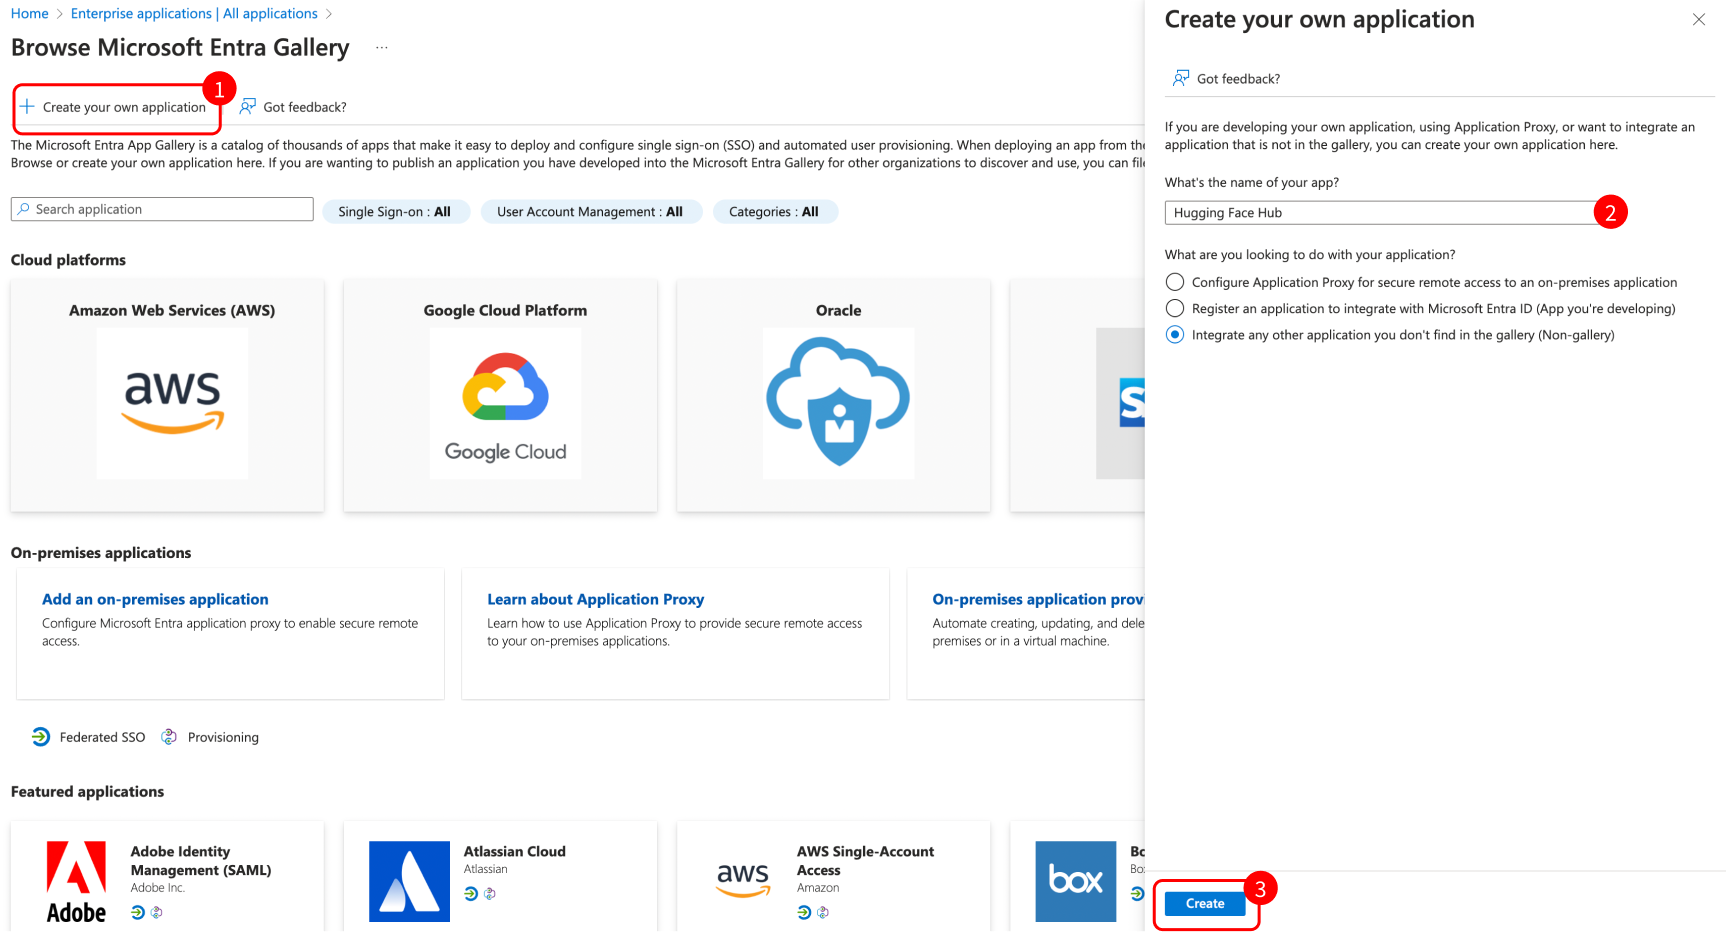Click the Adobe logo on Adobe Identity Management tile
Screen dimensions: 1726x932
tap(76, 881)
